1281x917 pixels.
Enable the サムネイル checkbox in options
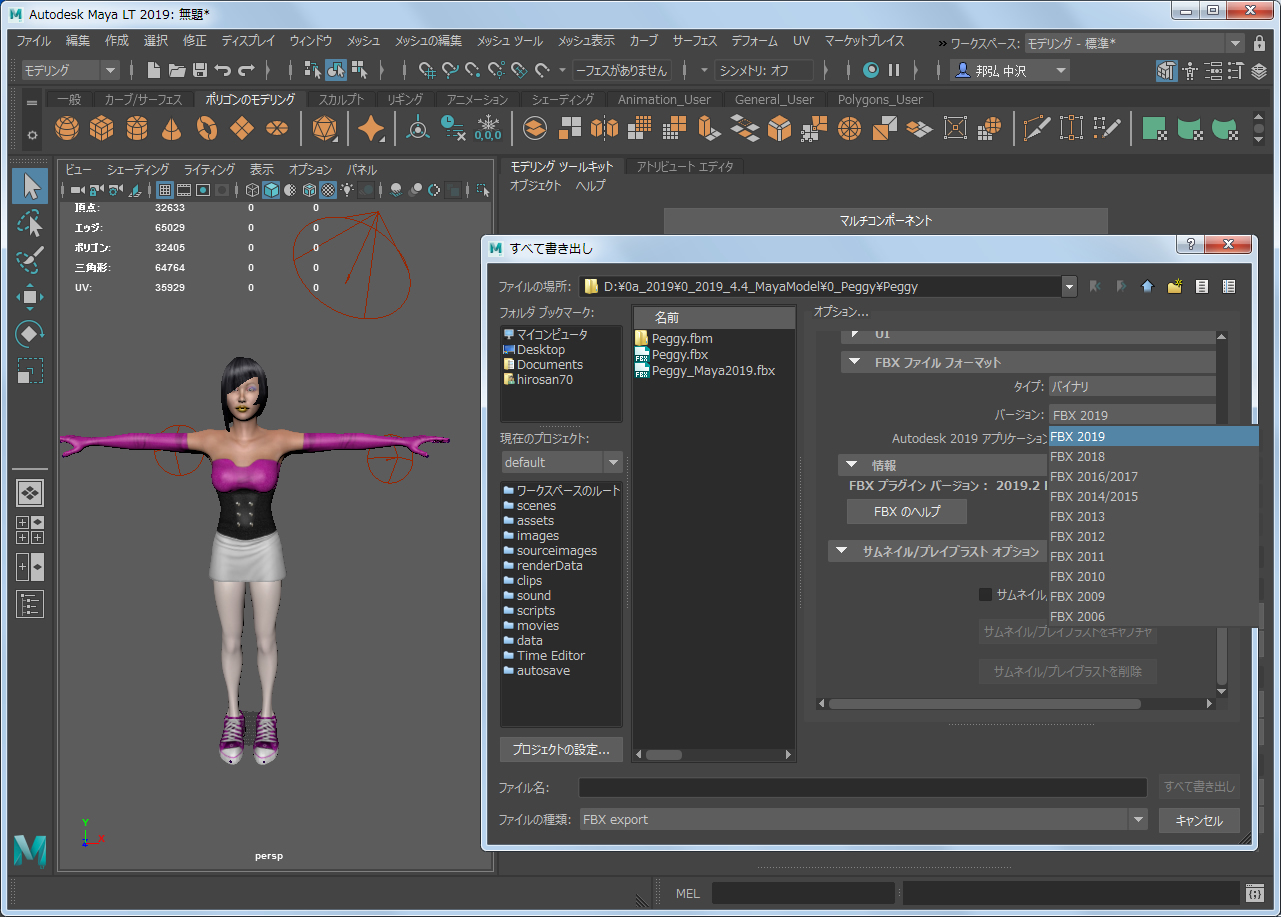coord(985,594)
